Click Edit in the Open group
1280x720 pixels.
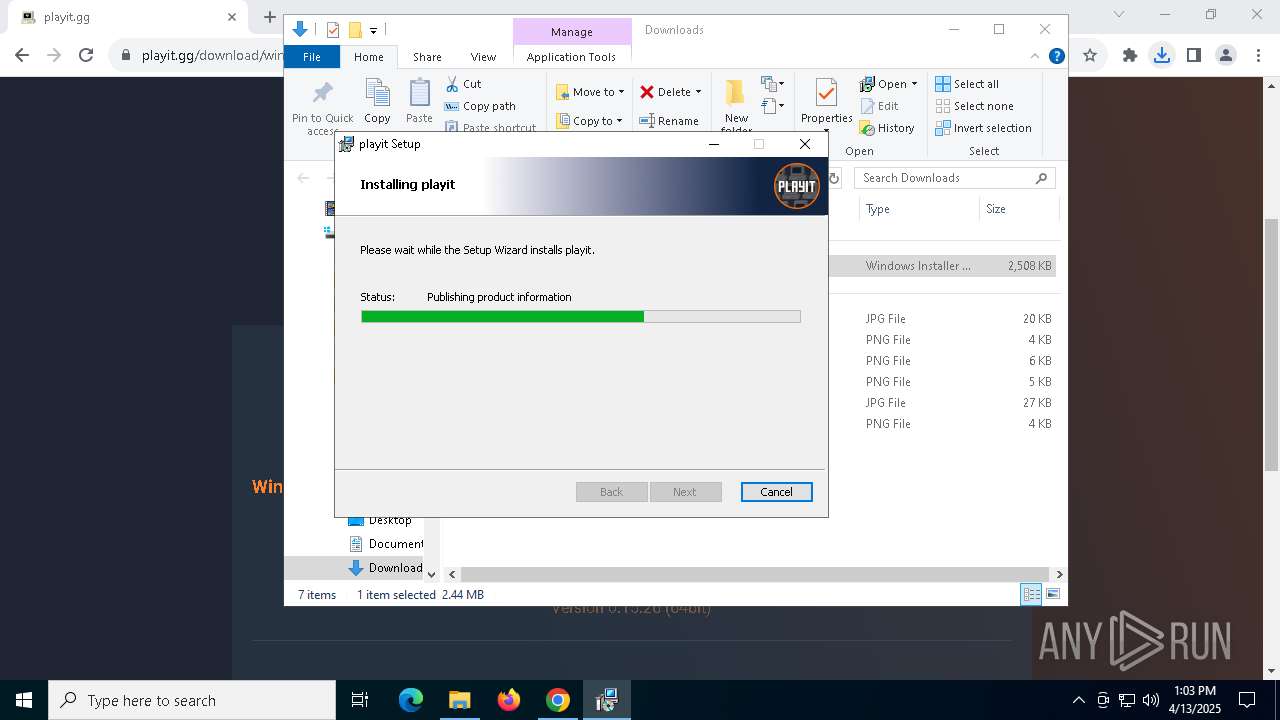point(879,106)
